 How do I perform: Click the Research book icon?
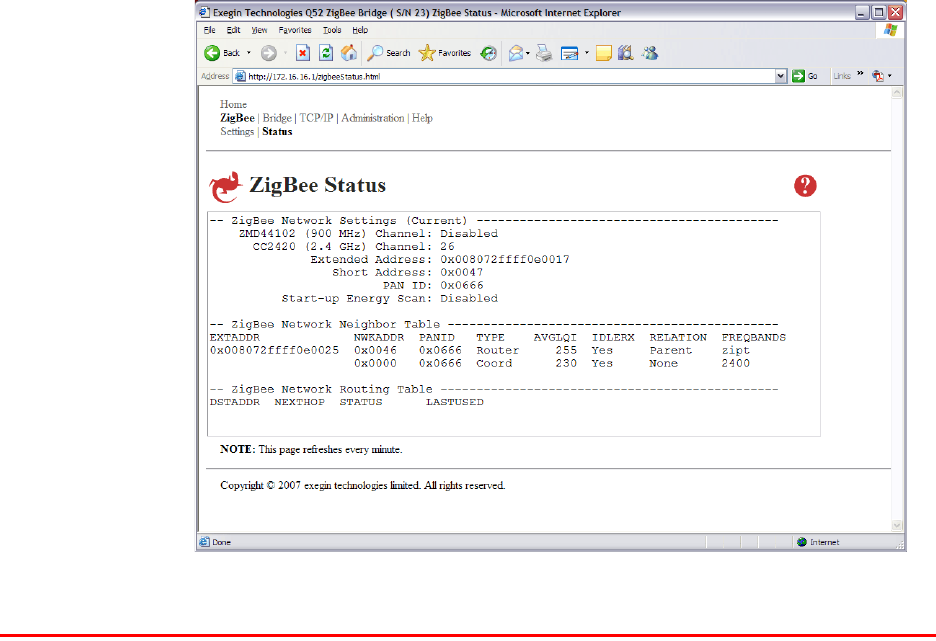point(626,53)
